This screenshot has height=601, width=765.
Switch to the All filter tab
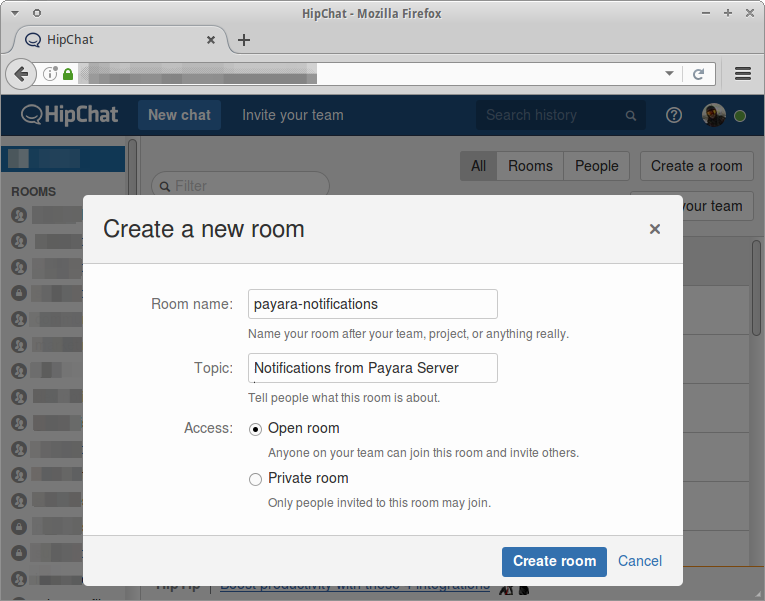(479, 166)
